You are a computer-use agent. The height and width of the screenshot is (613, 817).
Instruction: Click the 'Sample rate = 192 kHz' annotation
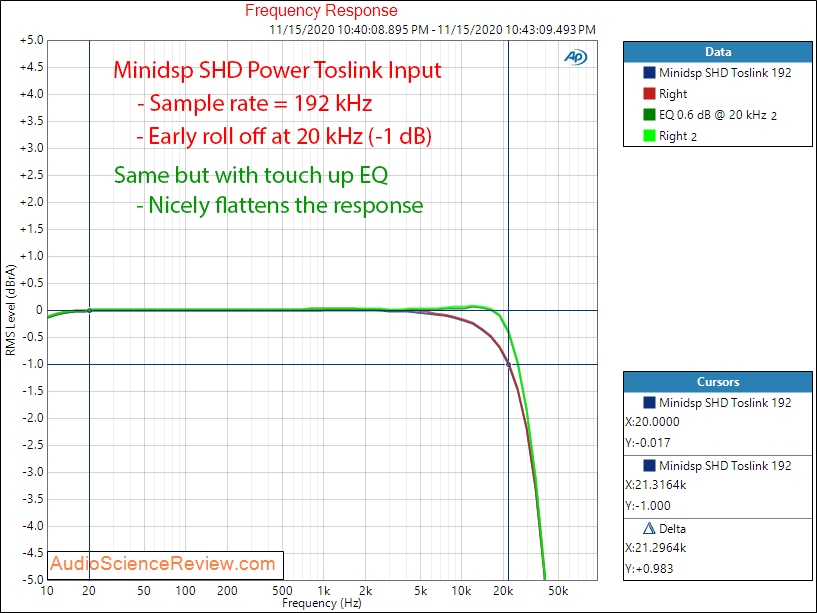coord(254,103)
